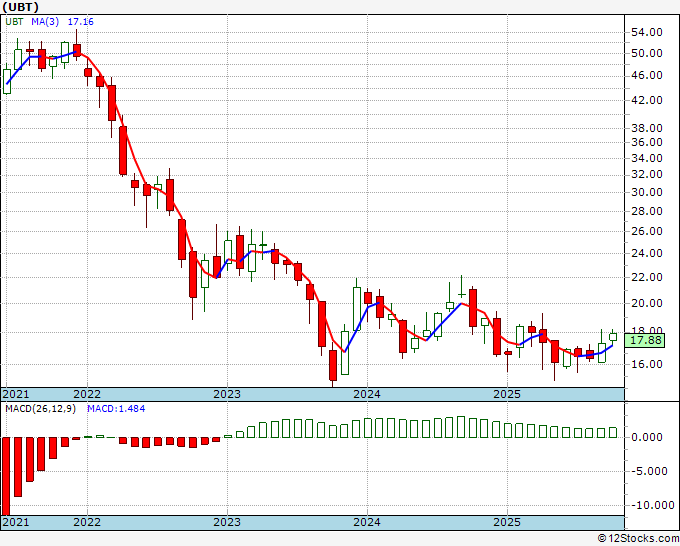680x546 pixels.
Task: Click the 20.00 price axis label
Action: click(646, 303)
